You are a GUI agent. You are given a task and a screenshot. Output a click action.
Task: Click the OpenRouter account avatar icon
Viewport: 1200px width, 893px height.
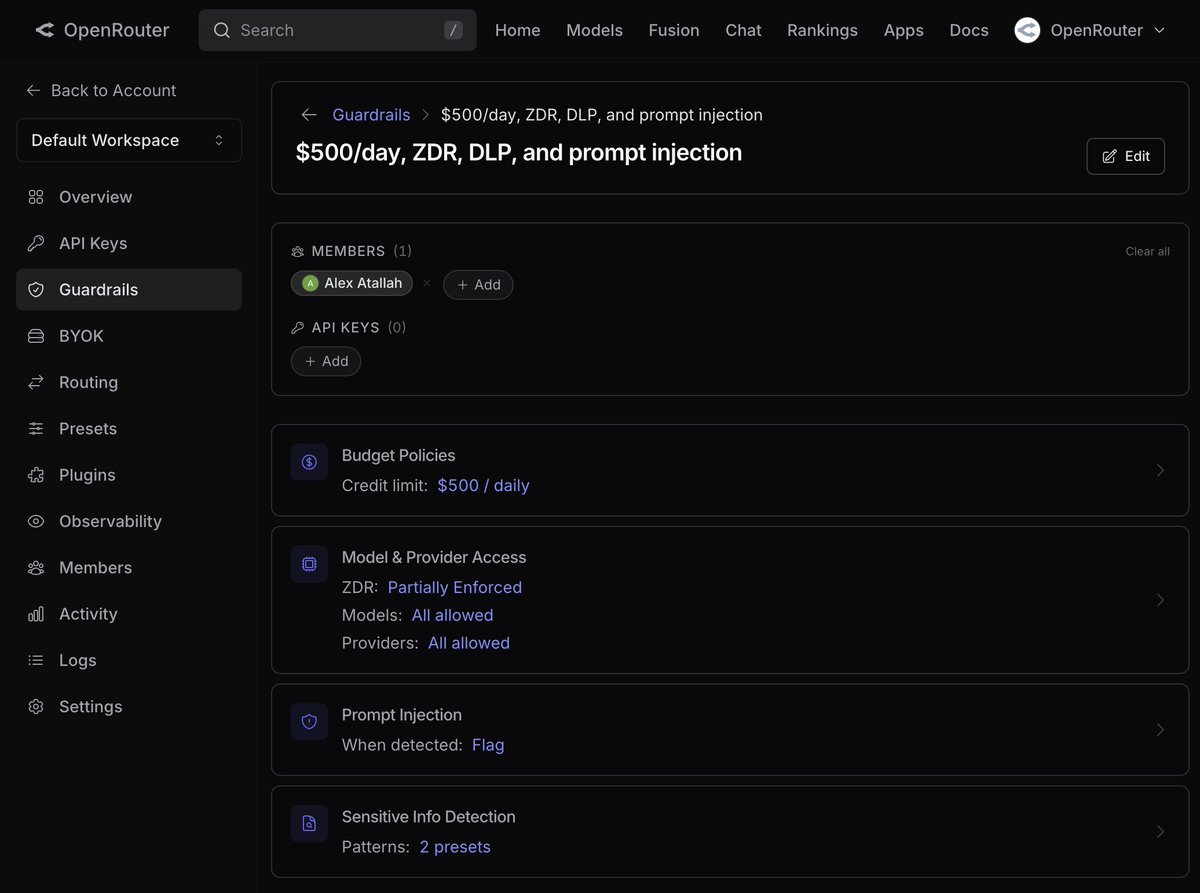click(x=1027, y=30)
